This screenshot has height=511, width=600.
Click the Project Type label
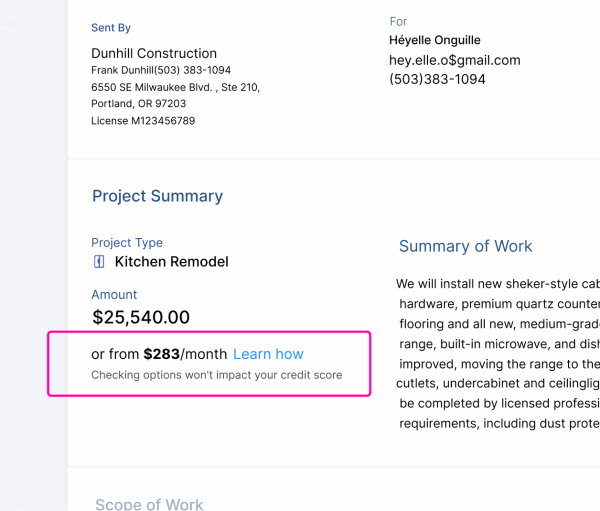click(x=127, y=242)
